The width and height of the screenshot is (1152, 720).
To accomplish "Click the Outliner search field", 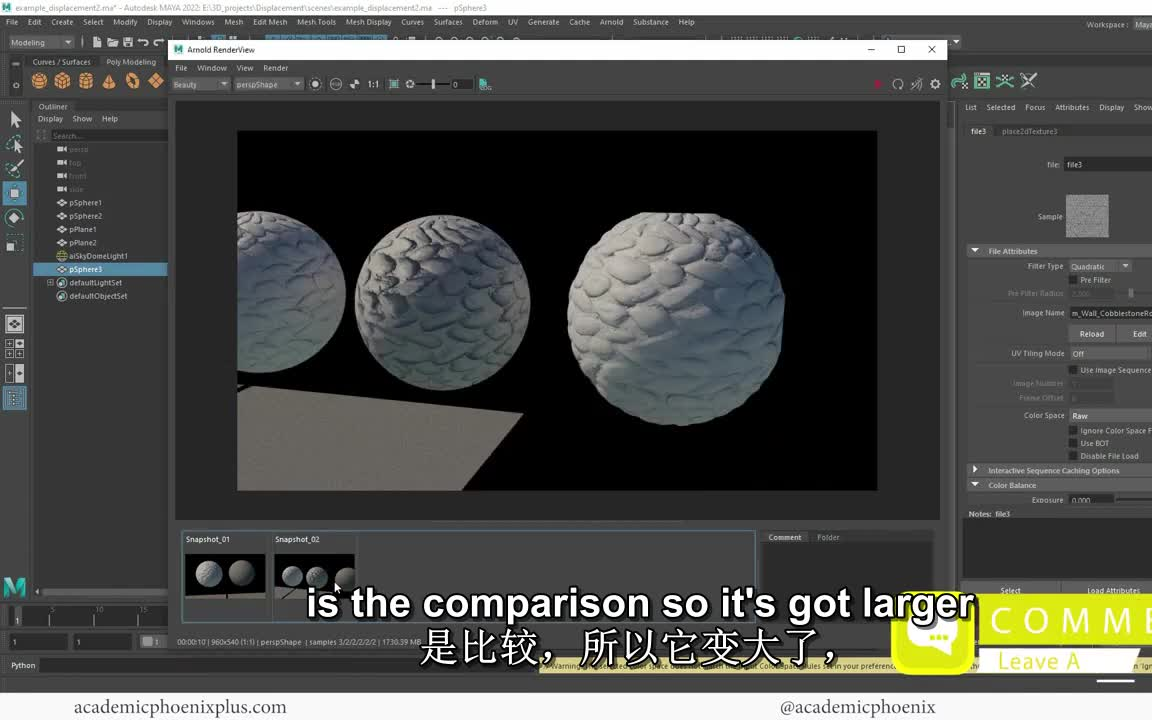I will (x=108, y=136).
